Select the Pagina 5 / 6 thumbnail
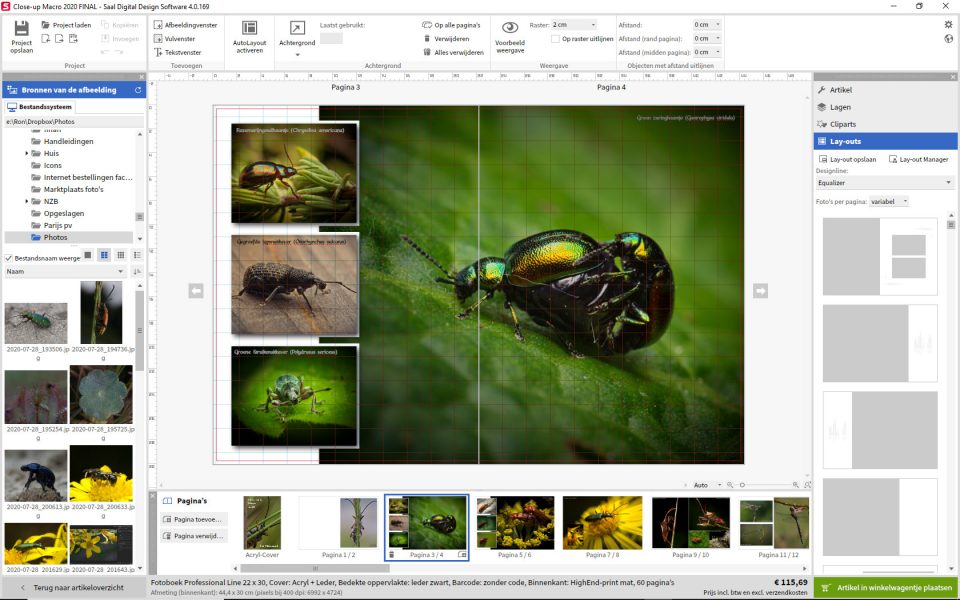The width and height of the screenshot is (960, 600). [x=515, y=522]
